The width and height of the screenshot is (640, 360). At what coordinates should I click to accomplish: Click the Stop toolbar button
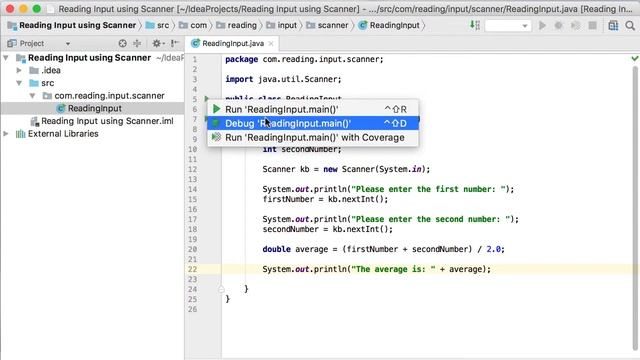pos(593,25)
